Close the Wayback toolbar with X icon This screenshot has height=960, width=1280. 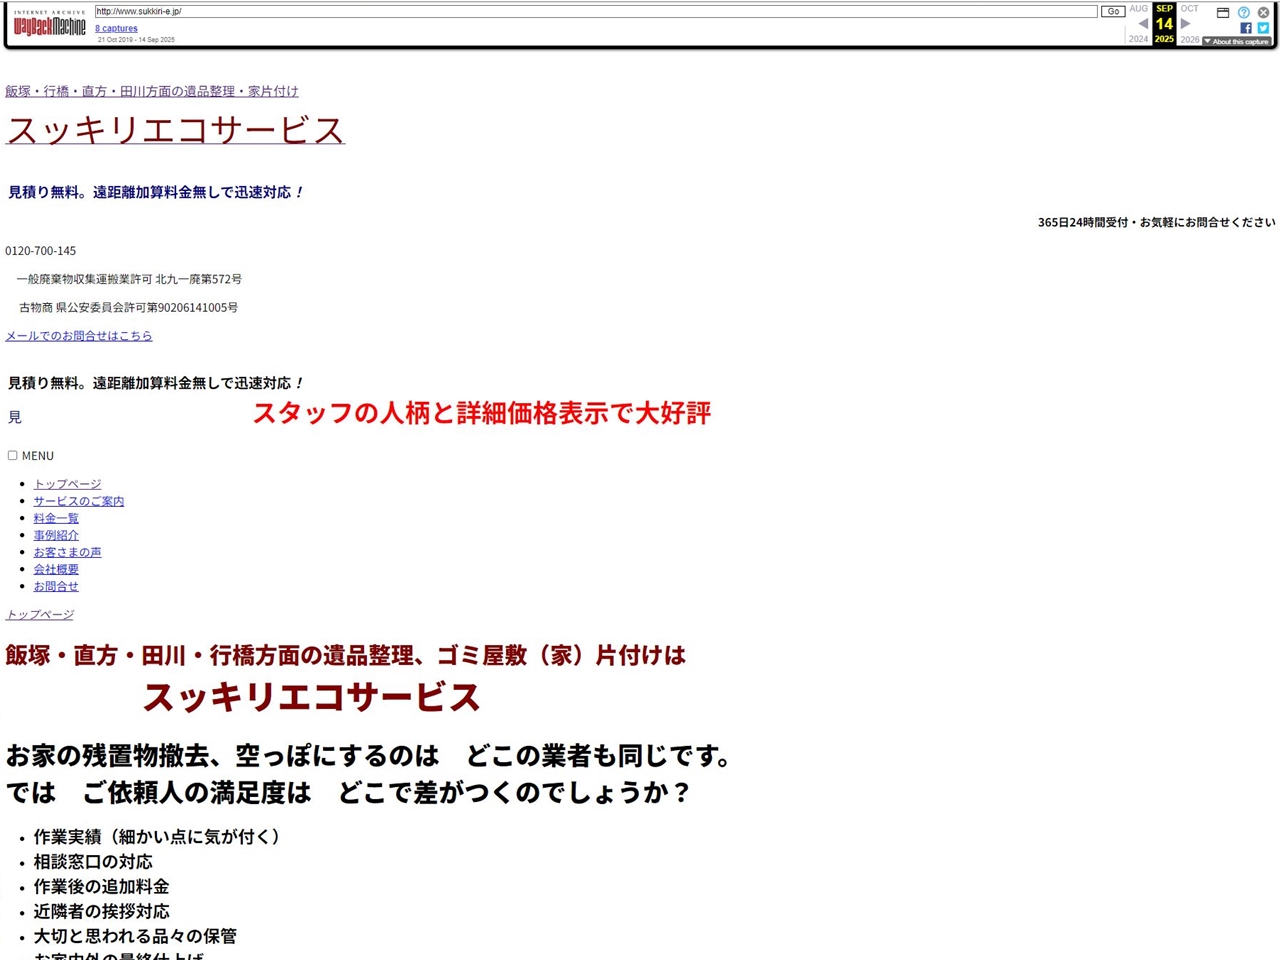(1263, 12)
